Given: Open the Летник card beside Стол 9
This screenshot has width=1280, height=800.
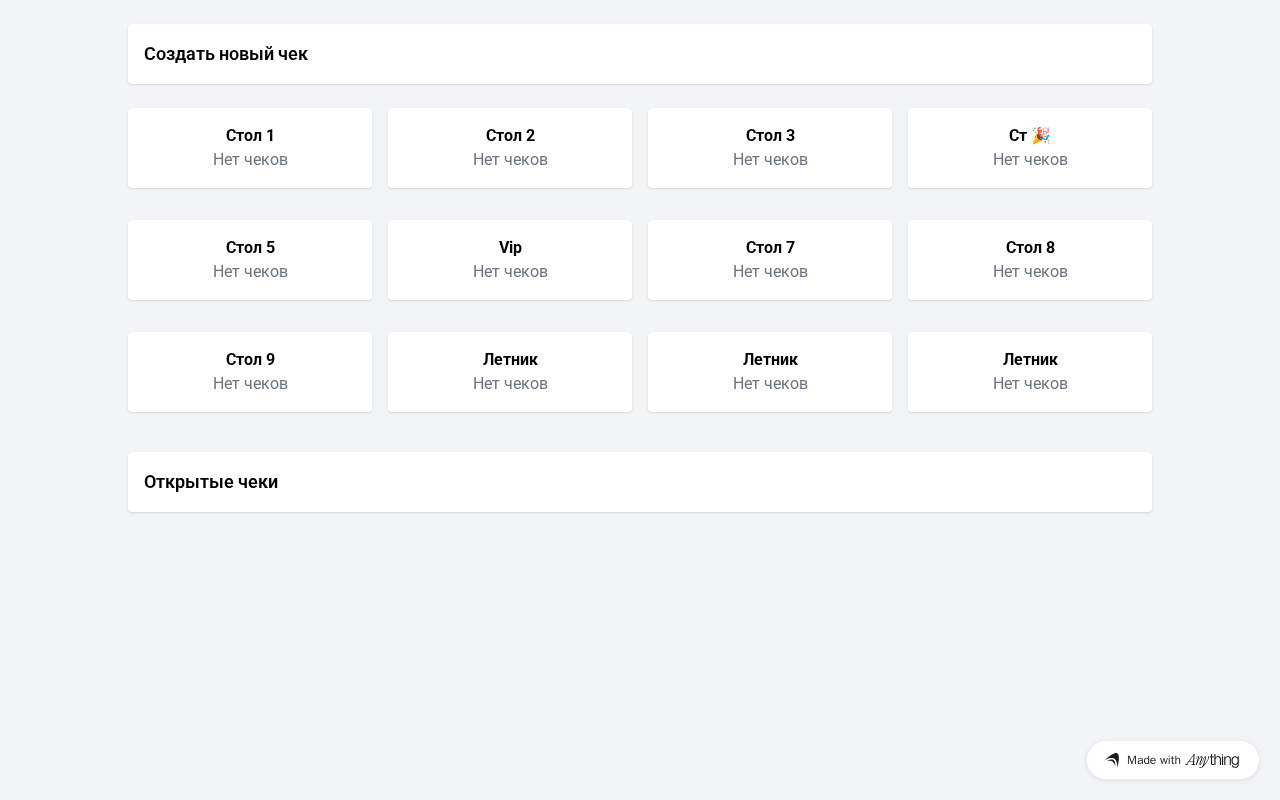Looking at the screenshot, I should (510, 372).
